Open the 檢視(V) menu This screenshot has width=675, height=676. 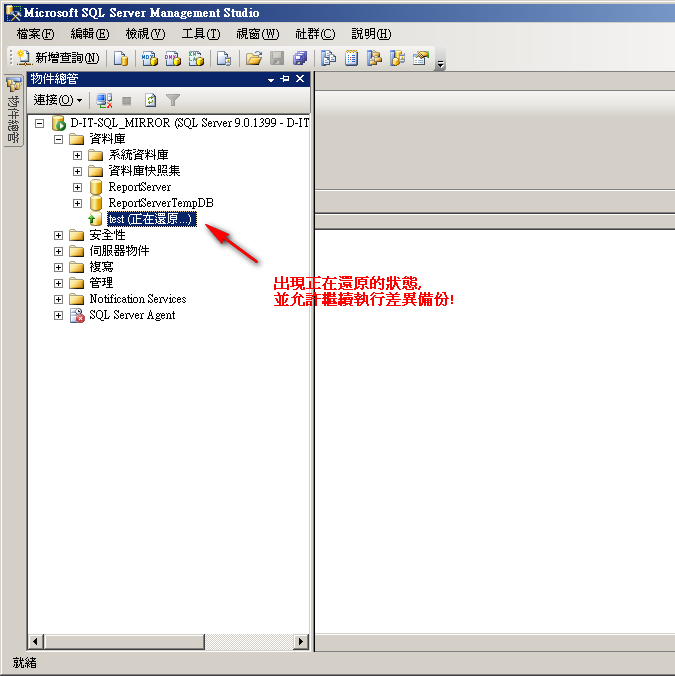(x=145, y=34)
